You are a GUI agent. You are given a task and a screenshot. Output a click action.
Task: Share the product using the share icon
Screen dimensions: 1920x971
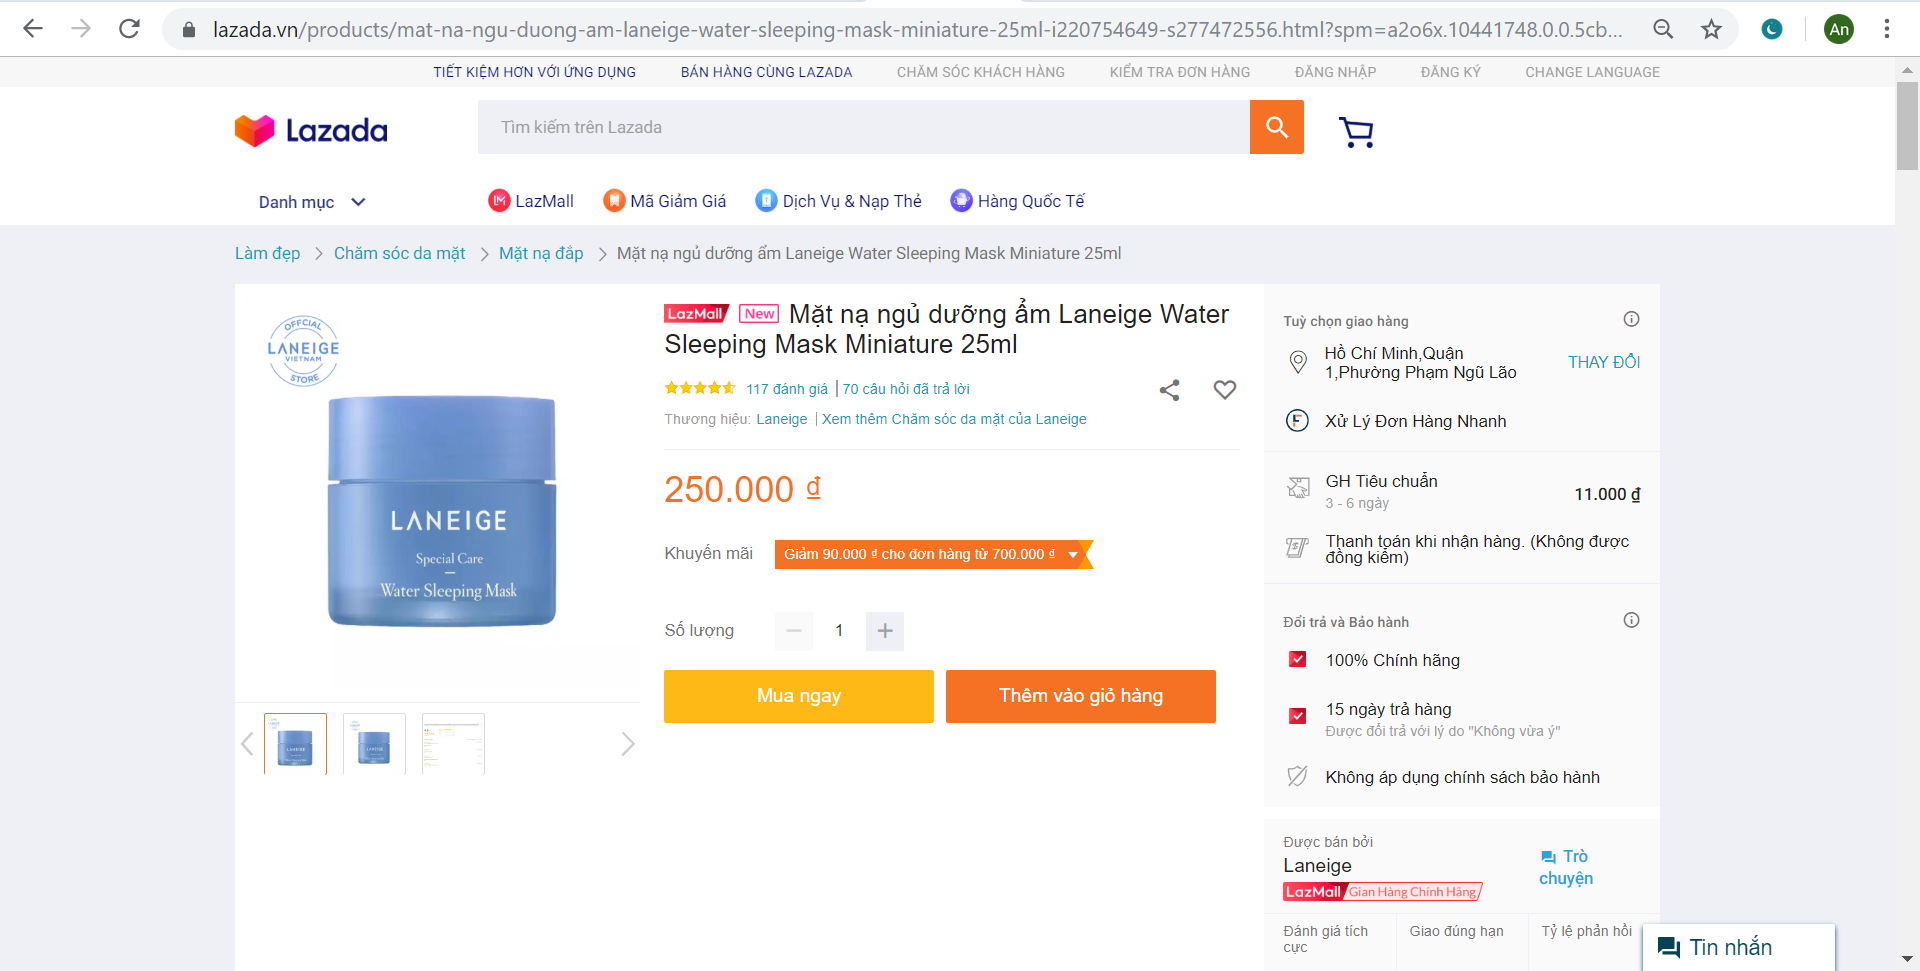click(x=1169, y=390)
